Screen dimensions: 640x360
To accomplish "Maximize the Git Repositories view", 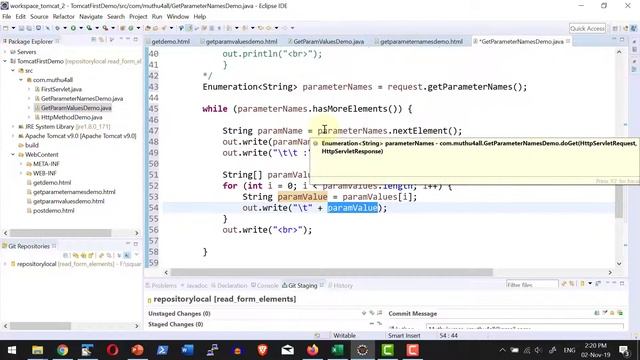I will coord(136,244).
